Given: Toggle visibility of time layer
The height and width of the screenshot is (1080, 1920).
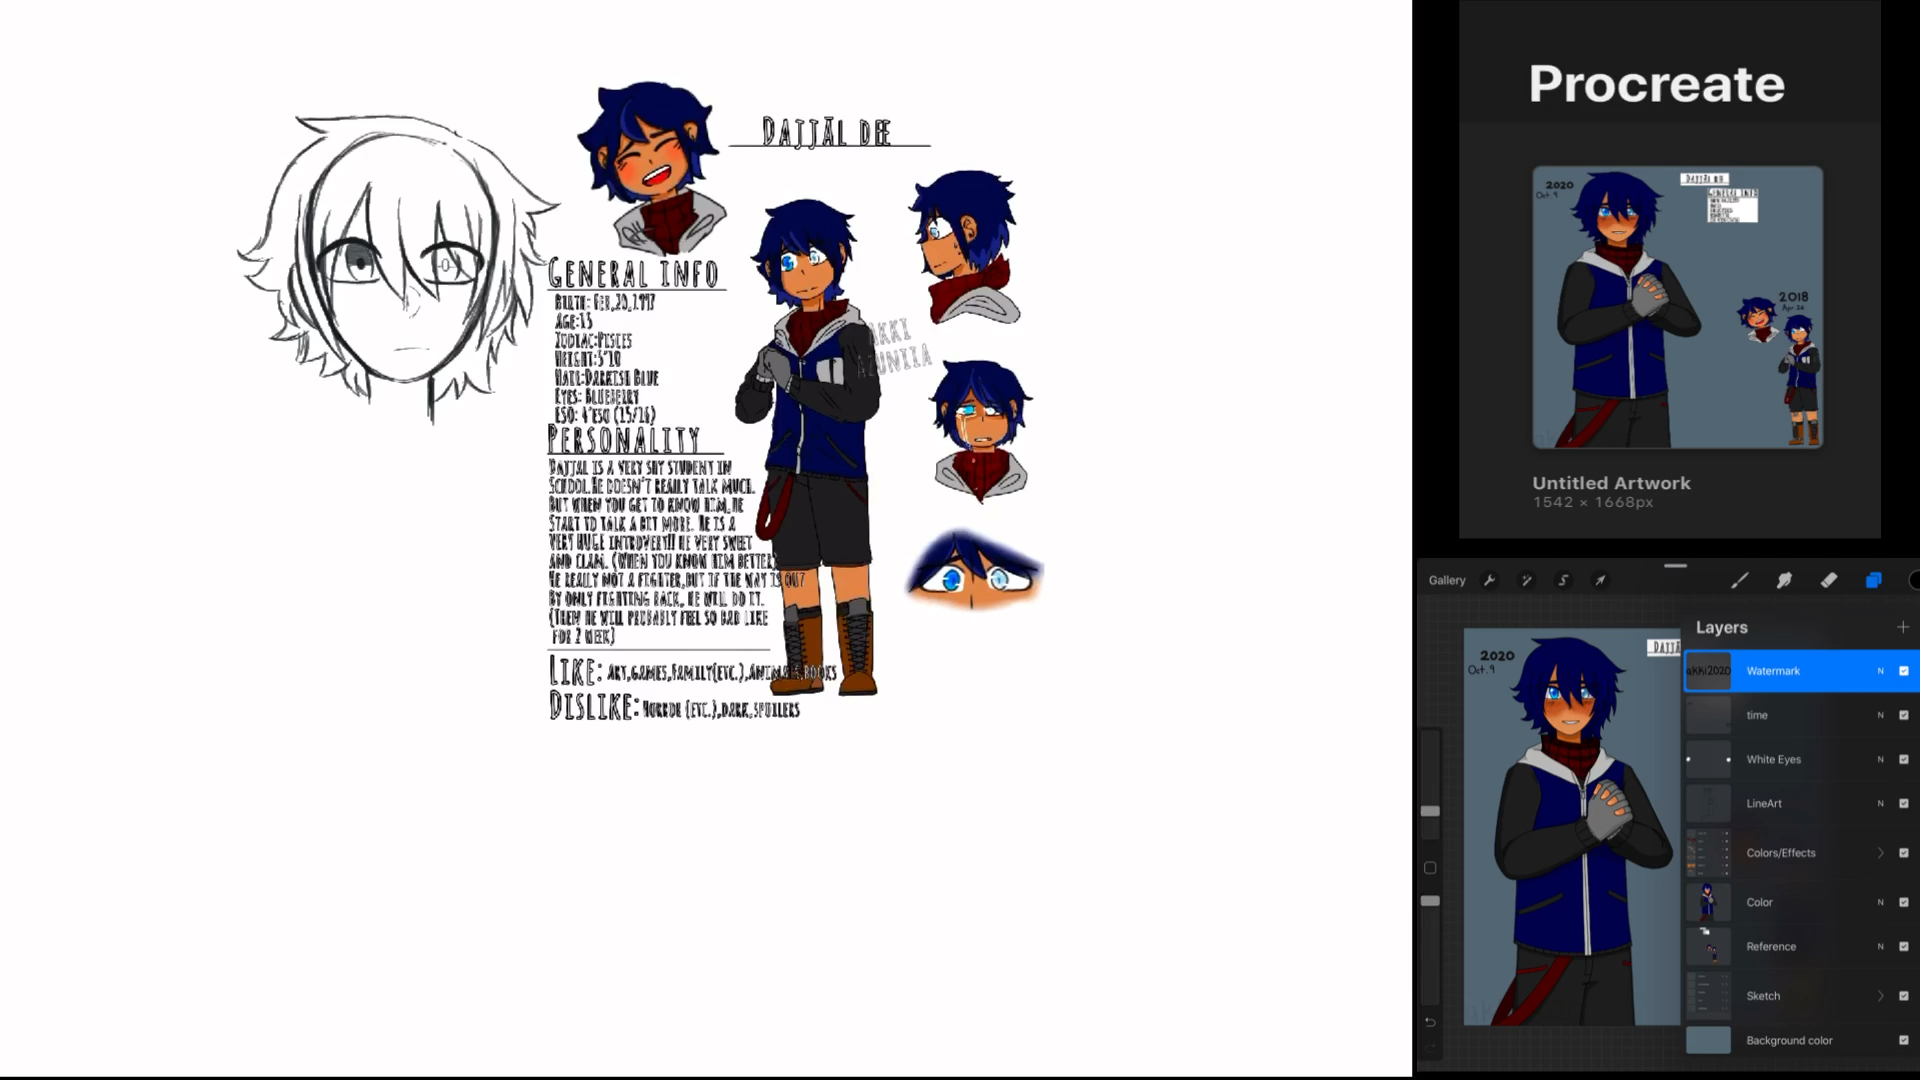Looking at the screenshot, I should point(1904,715).
